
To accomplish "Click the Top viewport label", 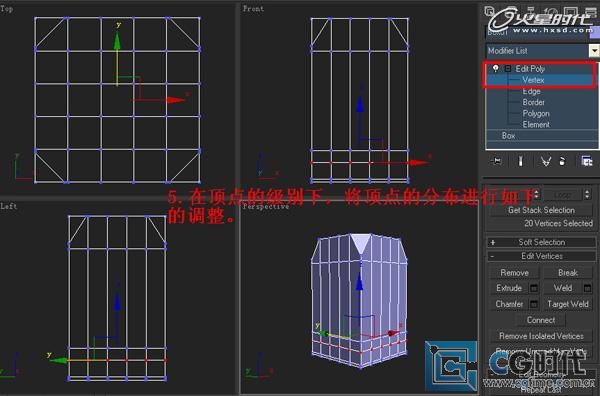I will point(7,8).
